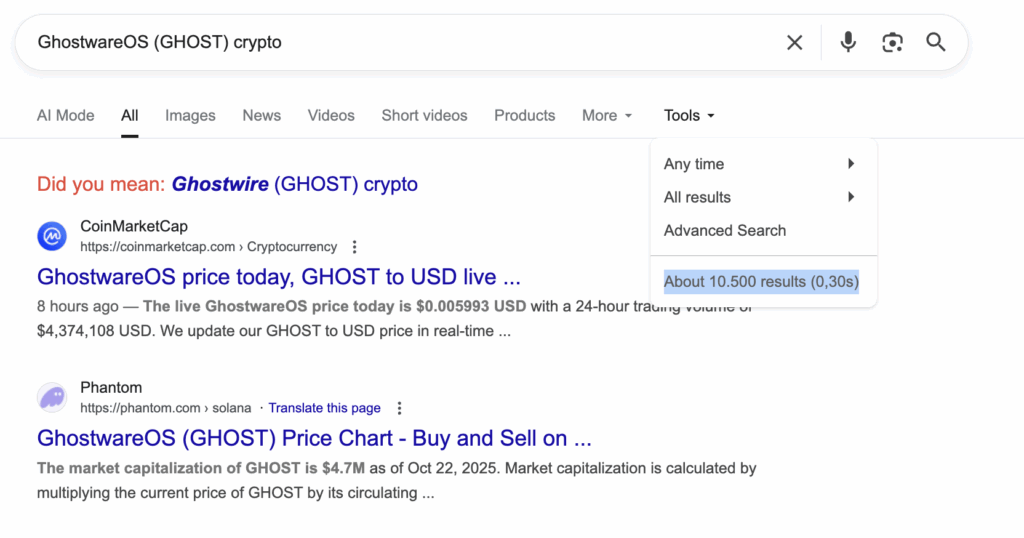Expand the All results filter submenu
1024x538 pixels.
(x=762, y=197)
